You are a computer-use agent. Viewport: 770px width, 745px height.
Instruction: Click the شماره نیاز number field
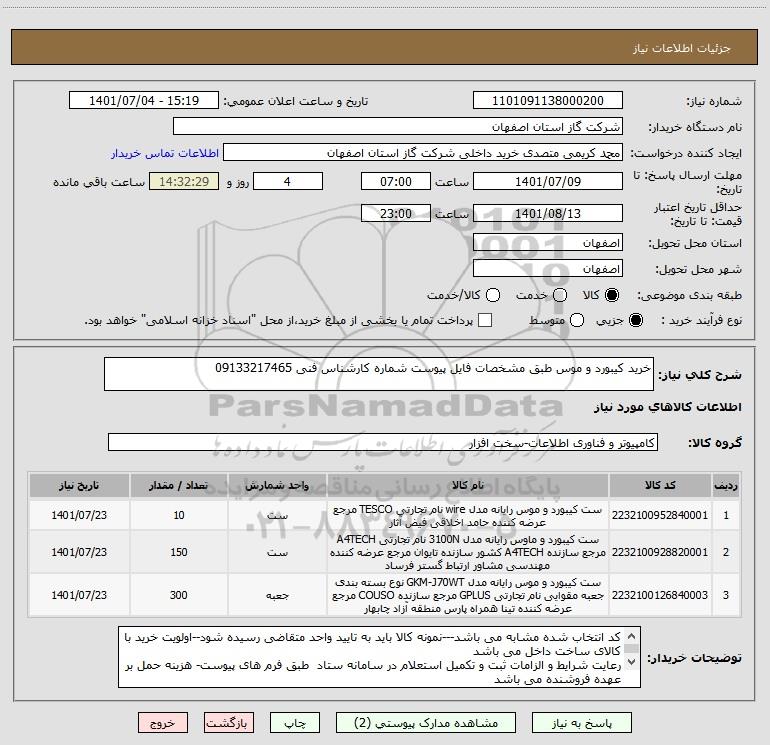click(x=548, y=101)
